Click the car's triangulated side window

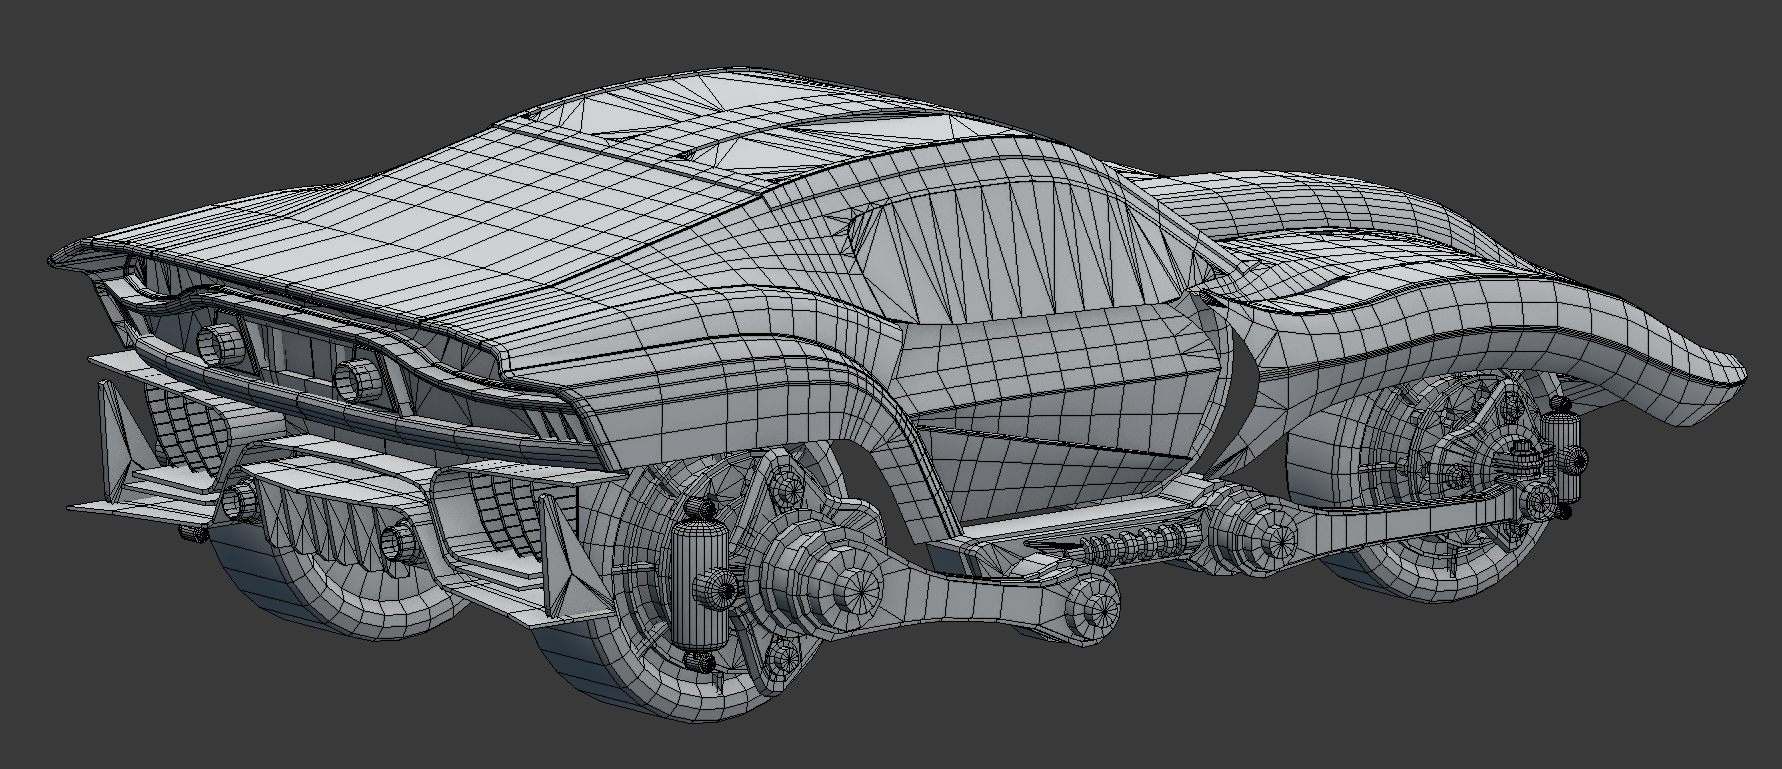(1020, 252)
